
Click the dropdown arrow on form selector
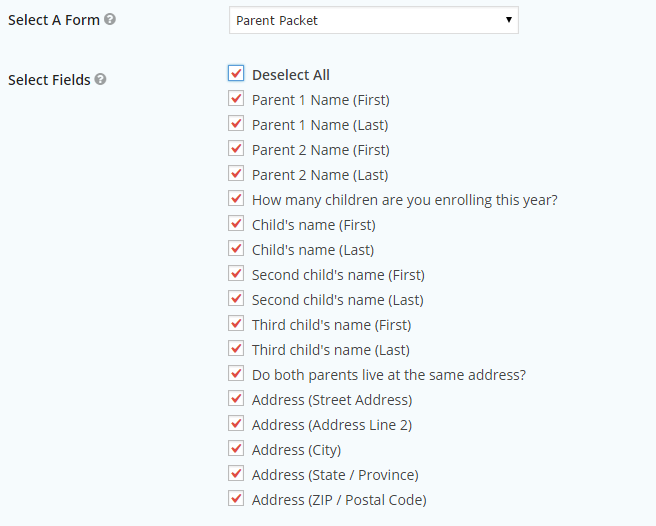509,20
